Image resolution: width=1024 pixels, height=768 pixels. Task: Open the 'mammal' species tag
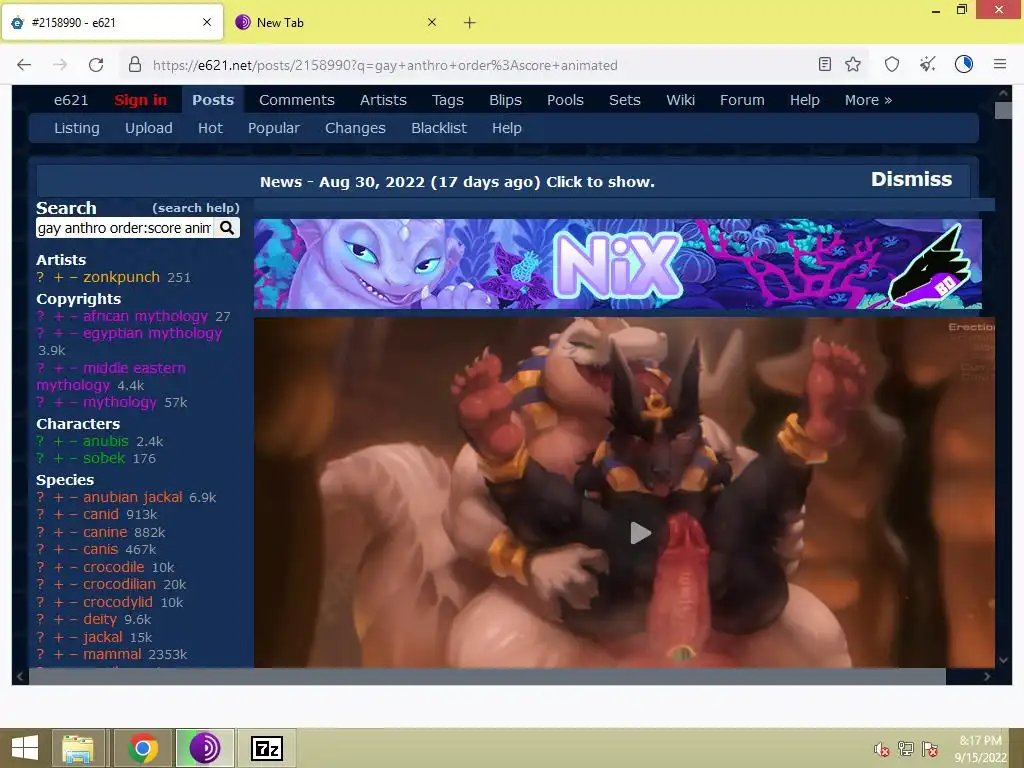[x=112, y=654]
